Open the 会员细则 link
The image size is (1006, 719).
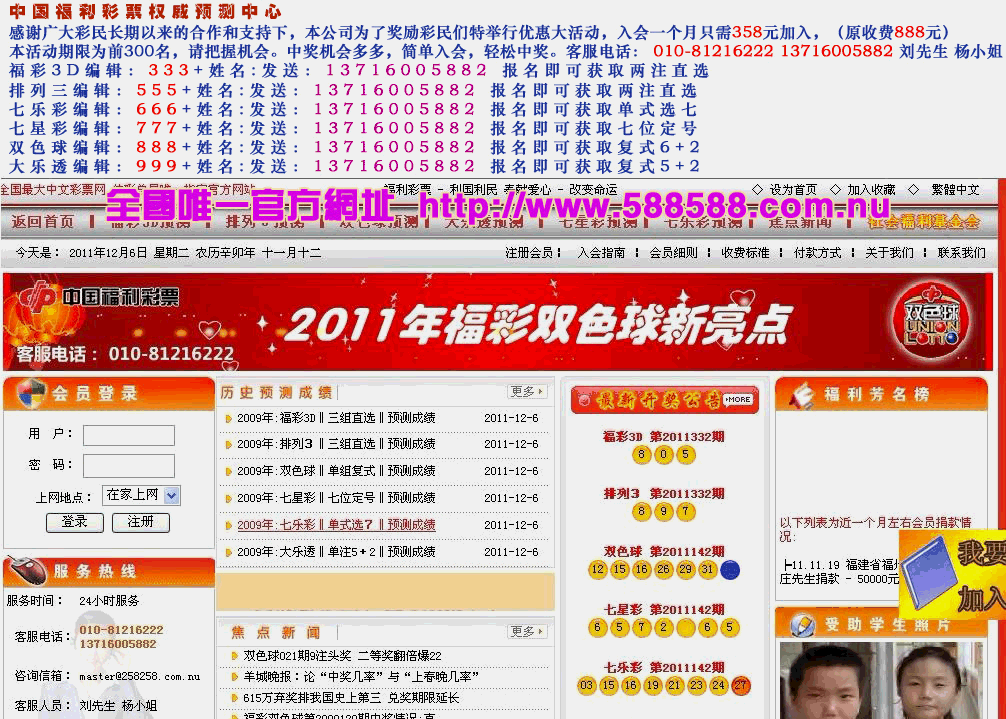click(673, 253)
